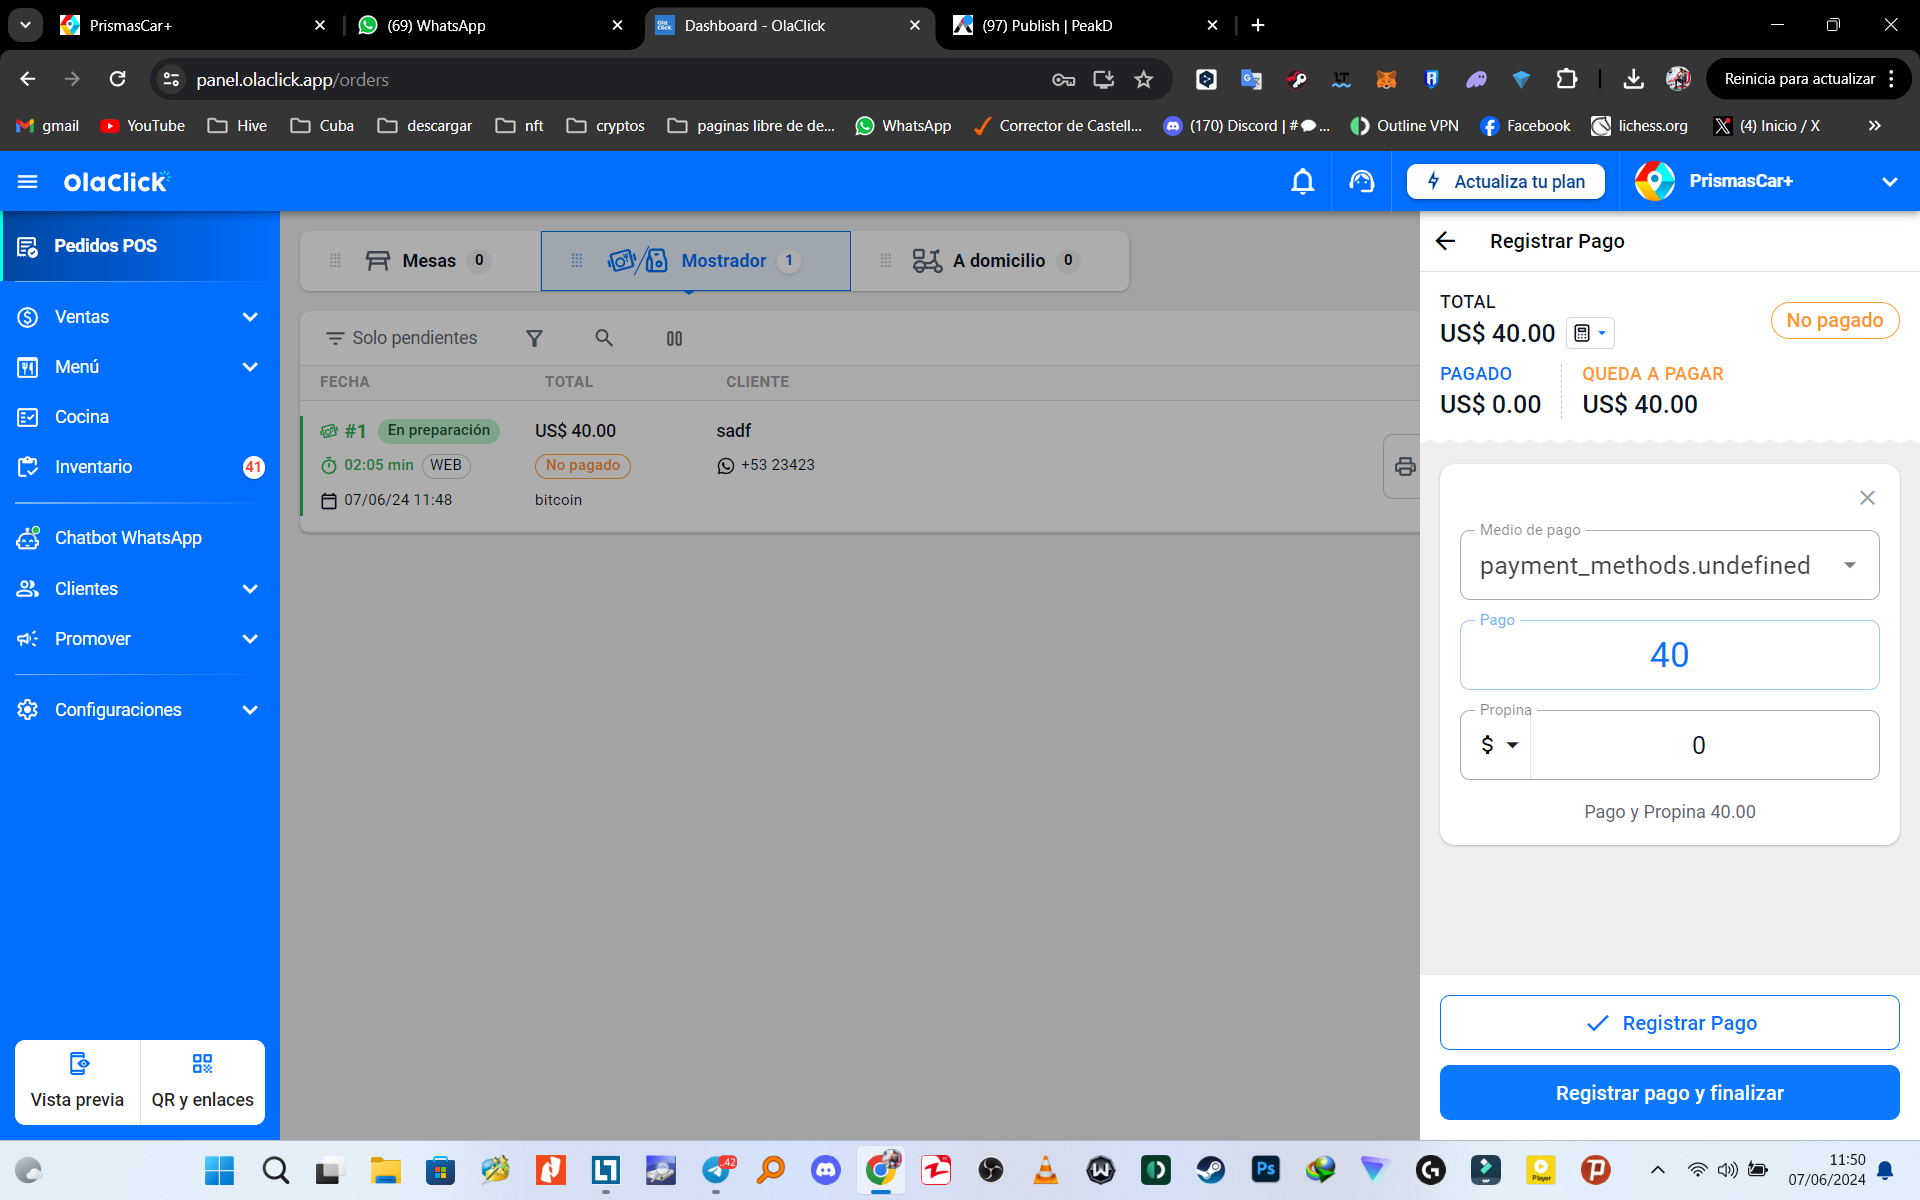Click the address bar URL

292,79
